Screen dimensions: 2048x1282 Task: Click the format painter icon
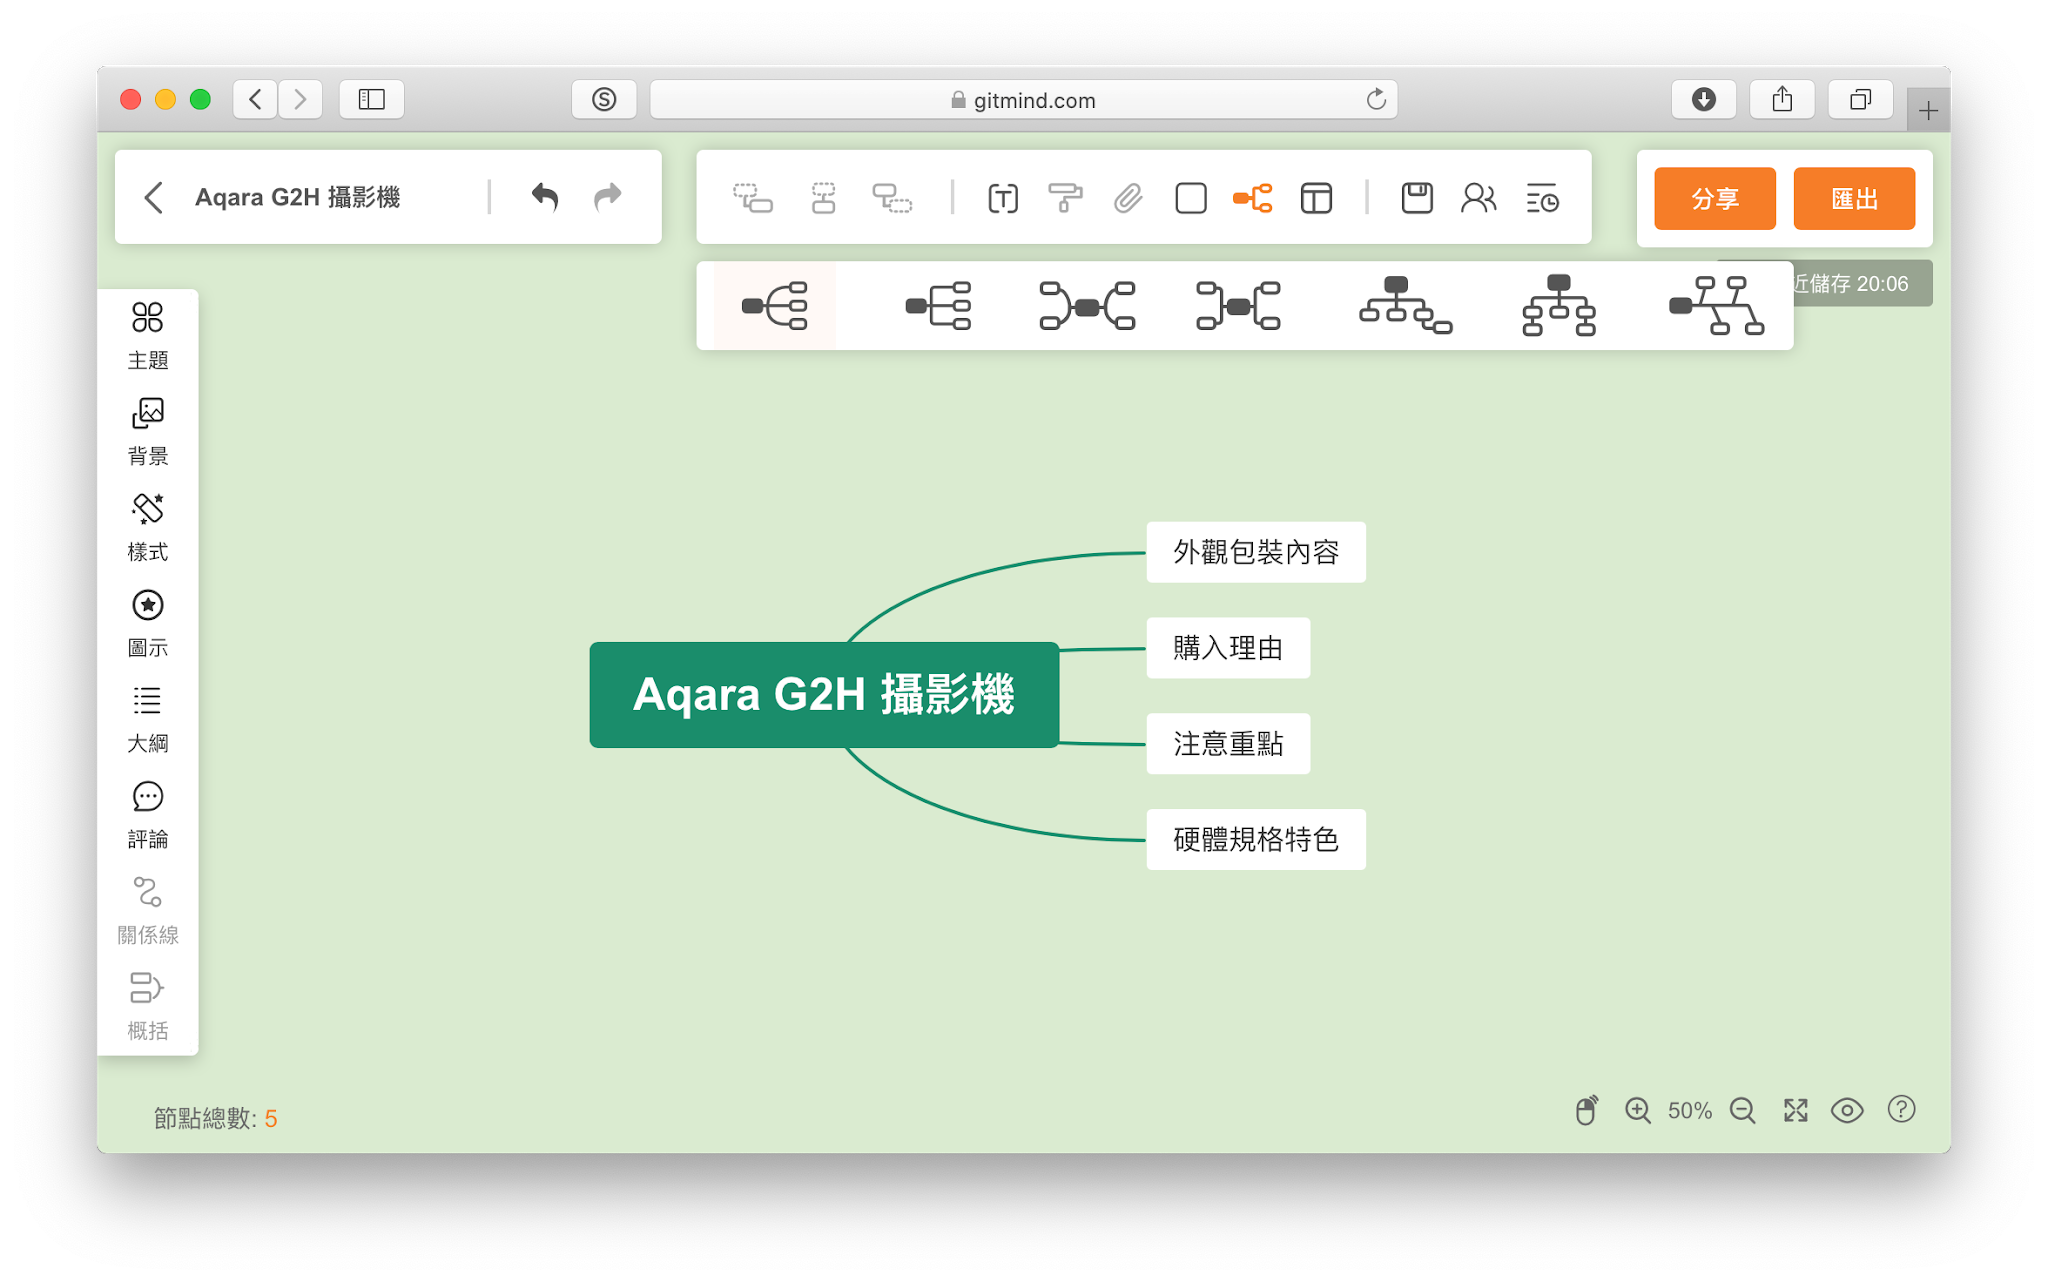pyautogui.click(x=1065, y=198)
